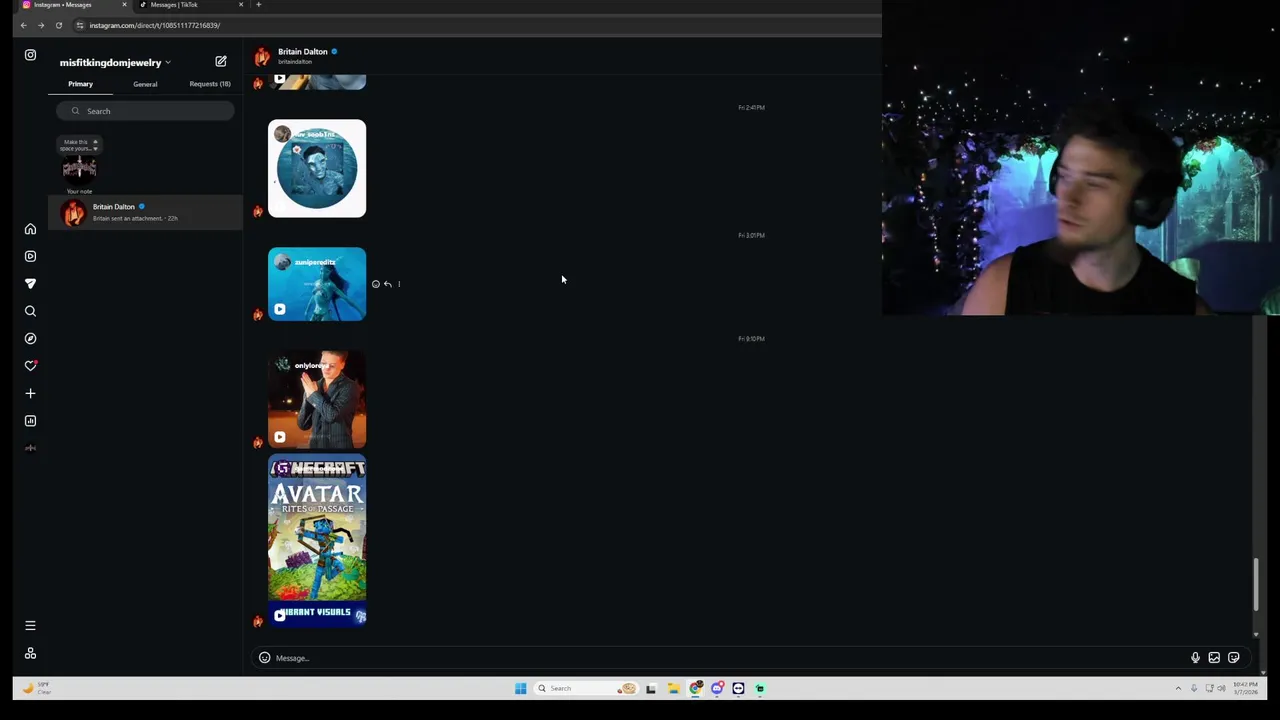The width and height of the screenshot is (1280, 720).
Task: Click the browser address bar URL
Action: coord(154,25)
